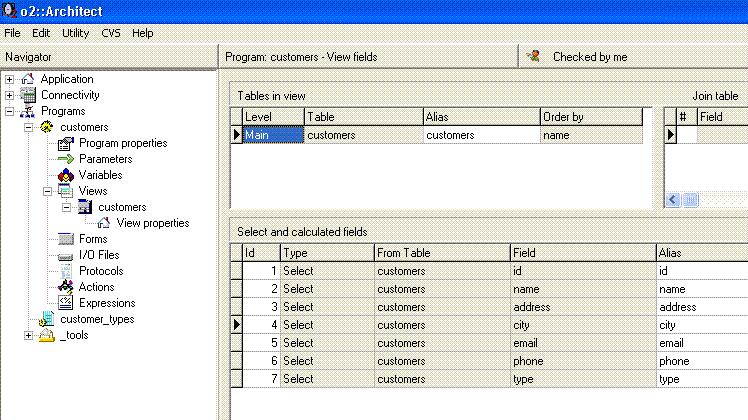748x420 pixels.
Task: Open the File menu
Action: tap(12, 33)
